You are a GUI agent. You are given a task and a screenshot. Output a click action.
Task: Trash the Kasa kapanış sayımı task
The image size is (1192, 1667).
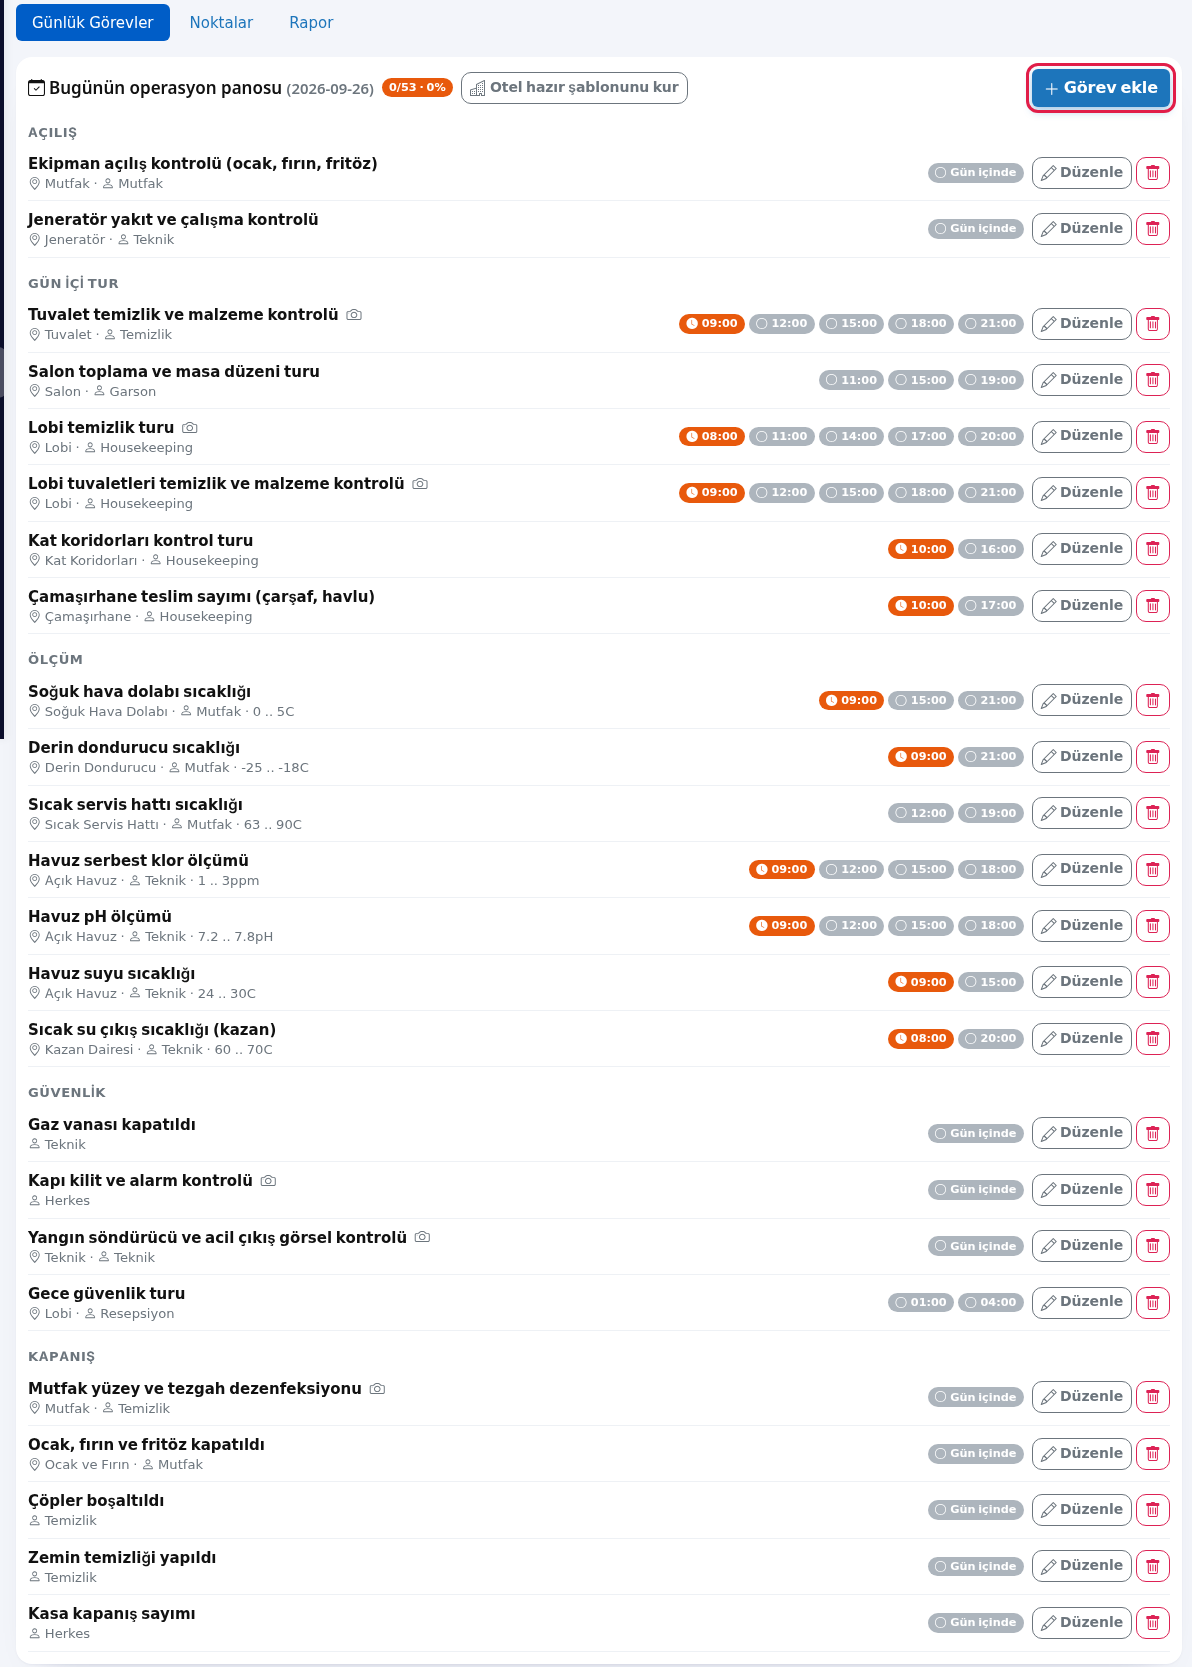[x=1152, y=1622]
